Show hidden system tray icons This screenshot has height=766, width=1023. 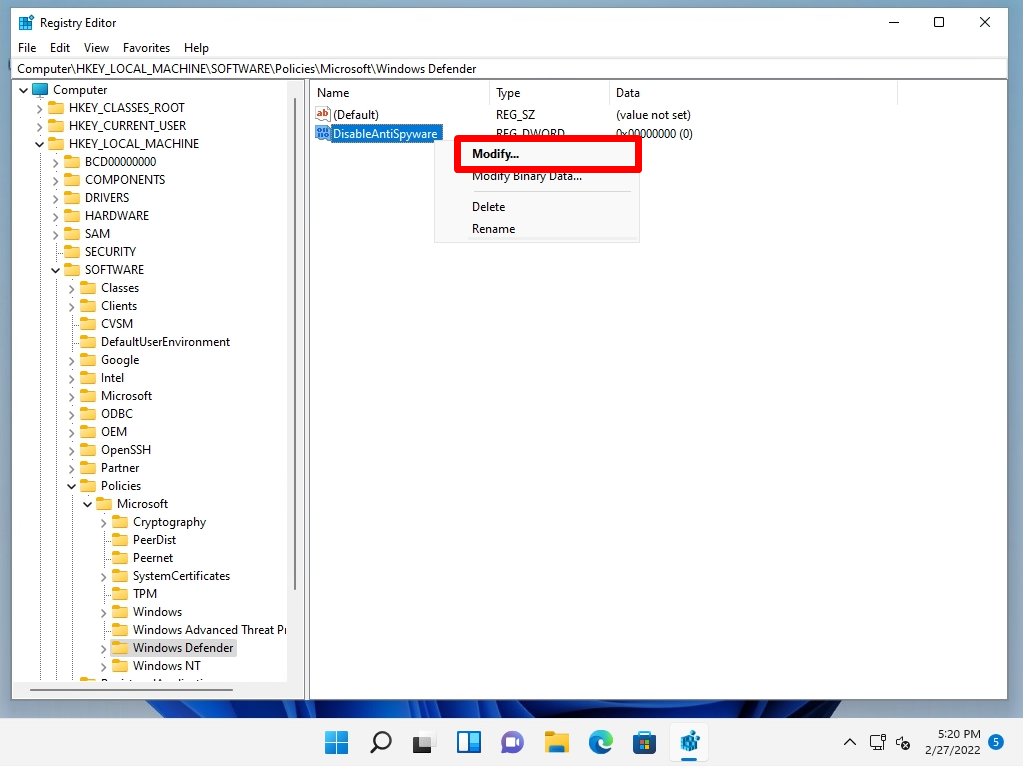[x=849, y=742]
